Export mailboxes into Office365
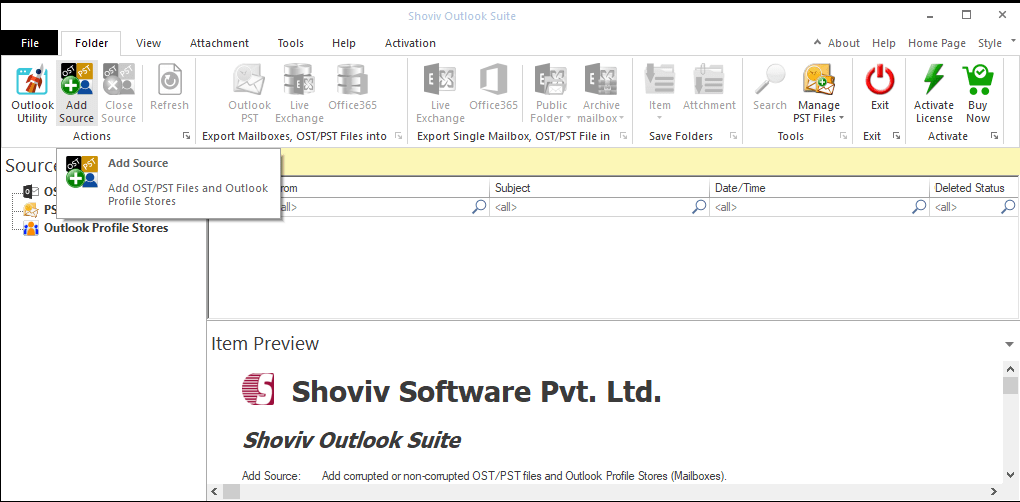Screen dimensions: 1020x502 tap(353, 88)
